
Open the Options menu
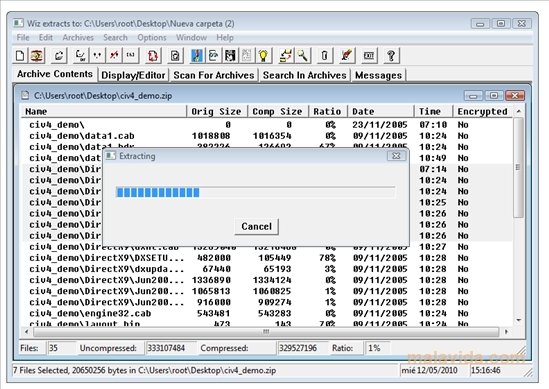pos(152,37)
